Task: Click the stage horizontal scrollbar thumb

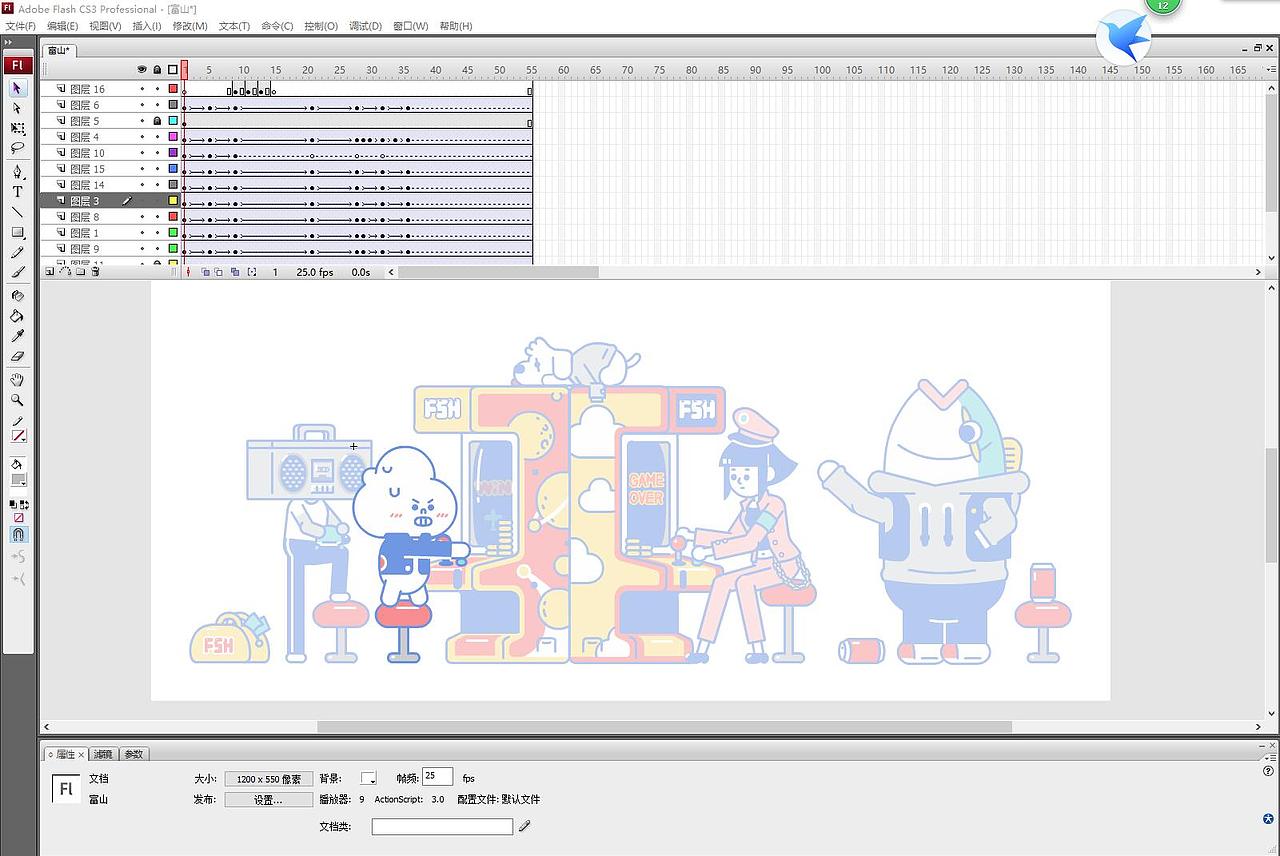Action: (x=664, y=727)
